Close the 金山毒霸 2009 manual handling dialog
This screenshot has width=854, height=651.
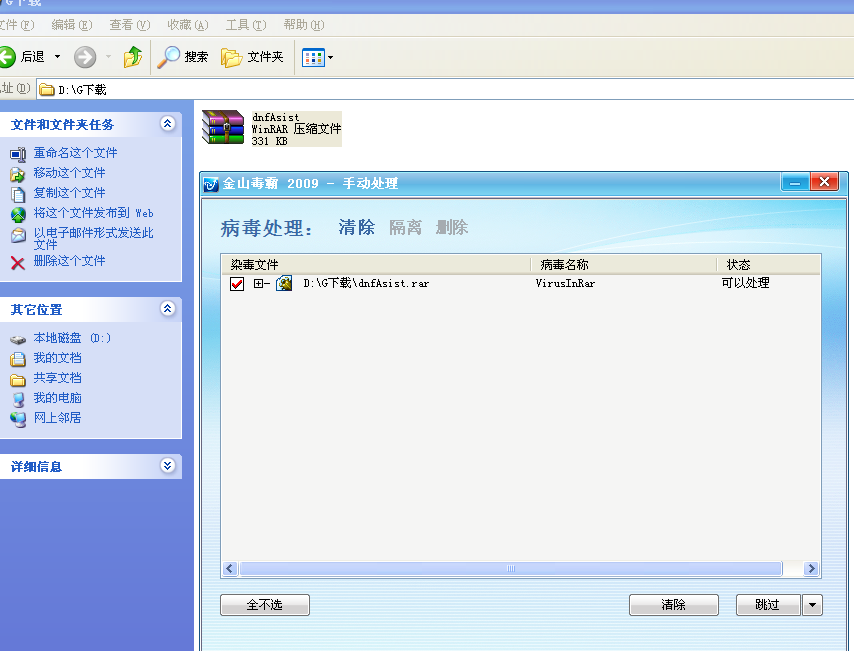825,182
